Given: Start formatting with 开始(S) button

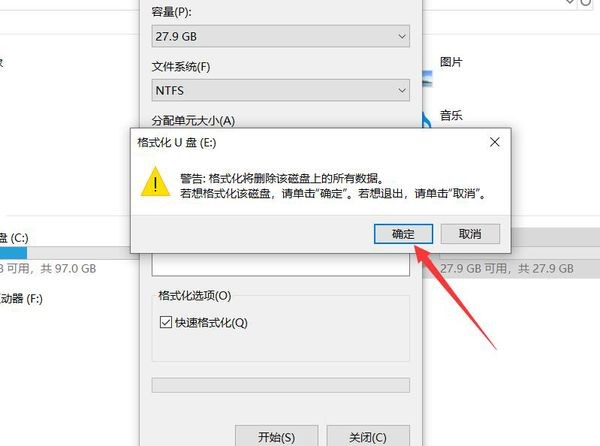Looking at the screenshot, I should click(276, 436).
